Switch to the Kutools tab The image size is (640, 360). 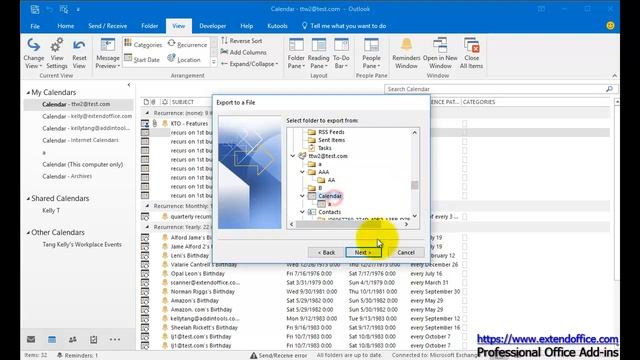[x=277, y=26]
